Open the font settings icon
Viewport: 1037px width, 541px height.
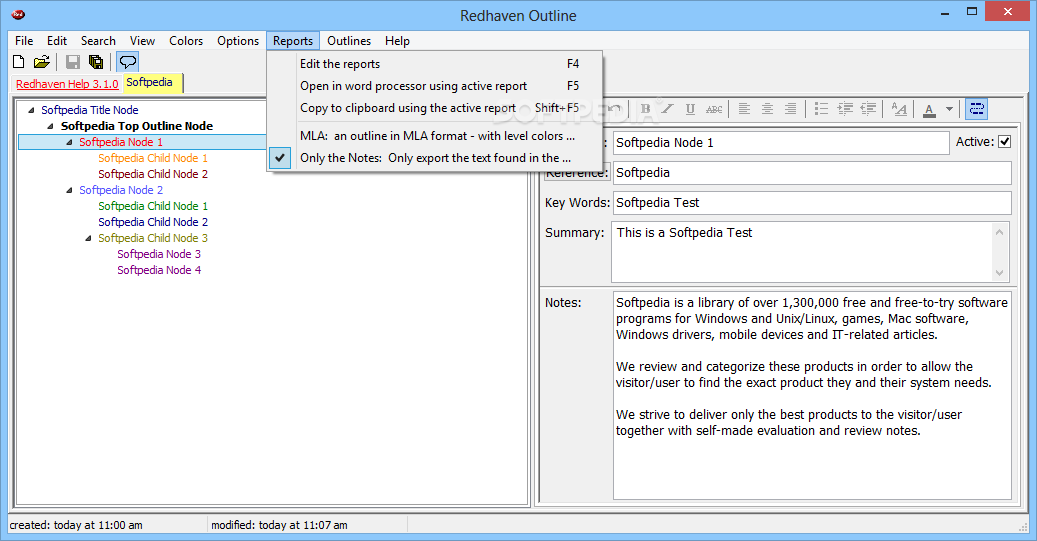click(899, 109)
